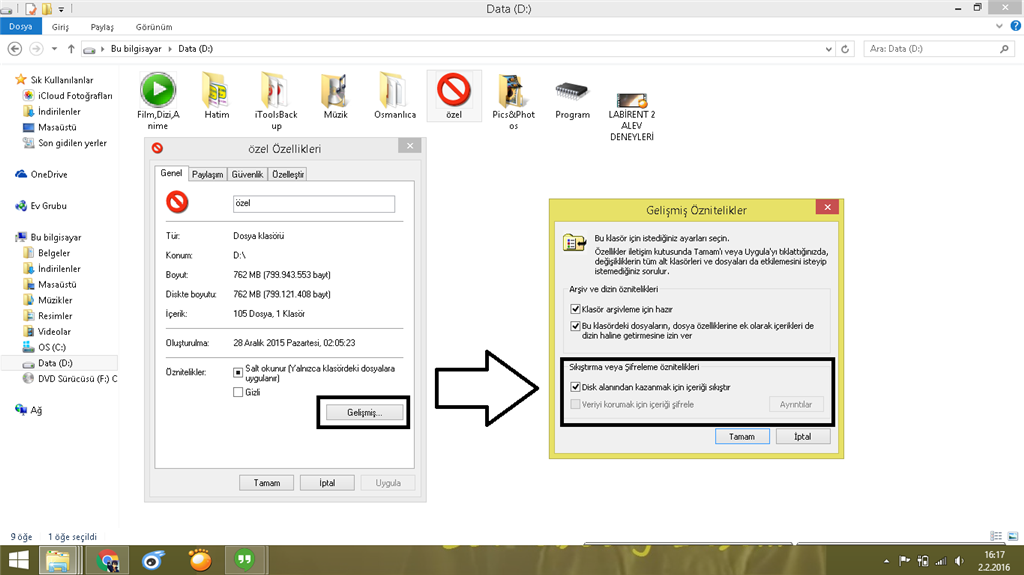The height and width of the screenshot is (575, 1024).
Task: Switch to the Paylaşım tab
Action: (207, 174)
